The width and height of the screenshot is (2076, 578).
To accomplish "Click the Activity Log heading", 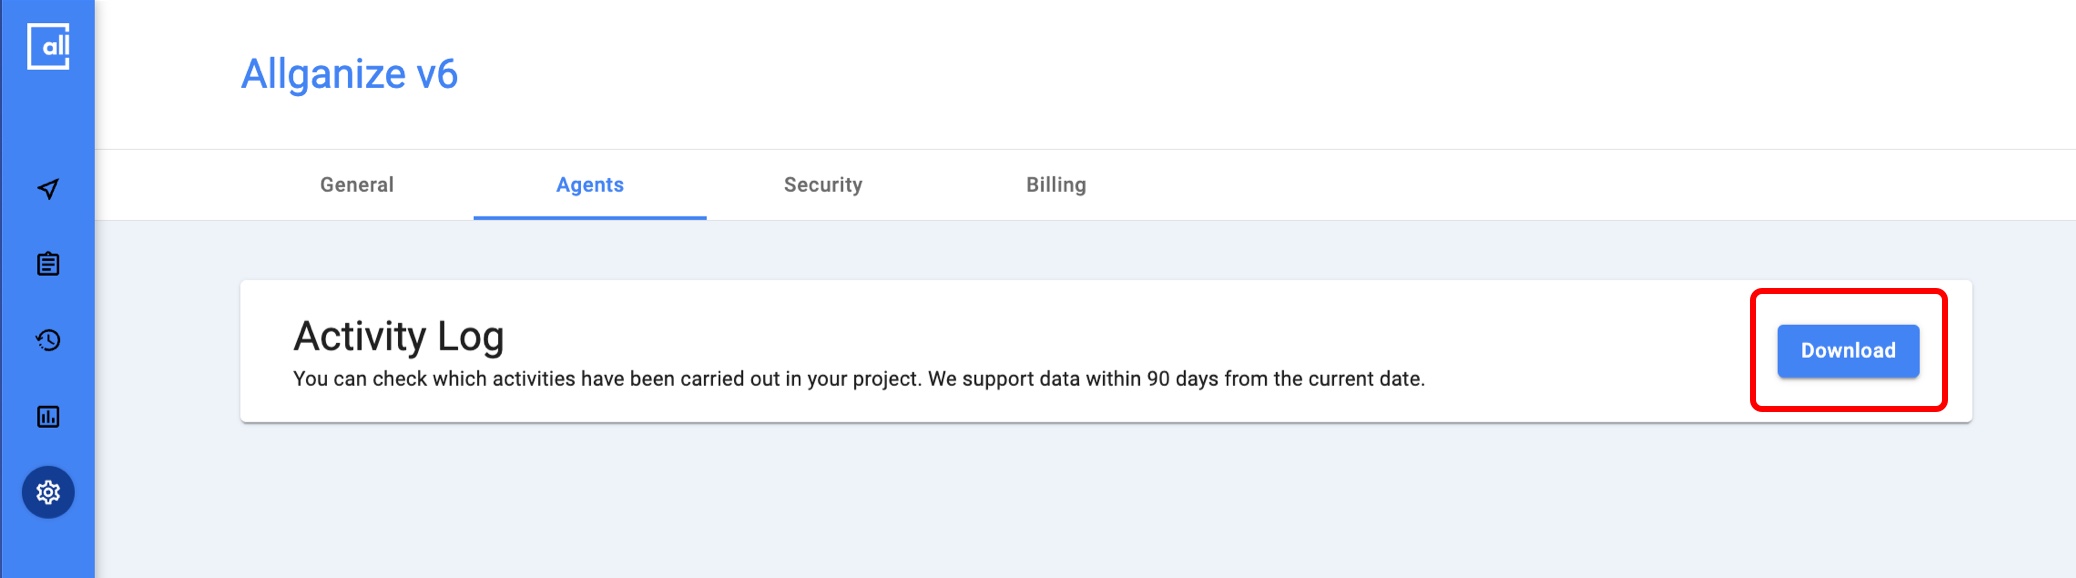I will pos(398,336).
